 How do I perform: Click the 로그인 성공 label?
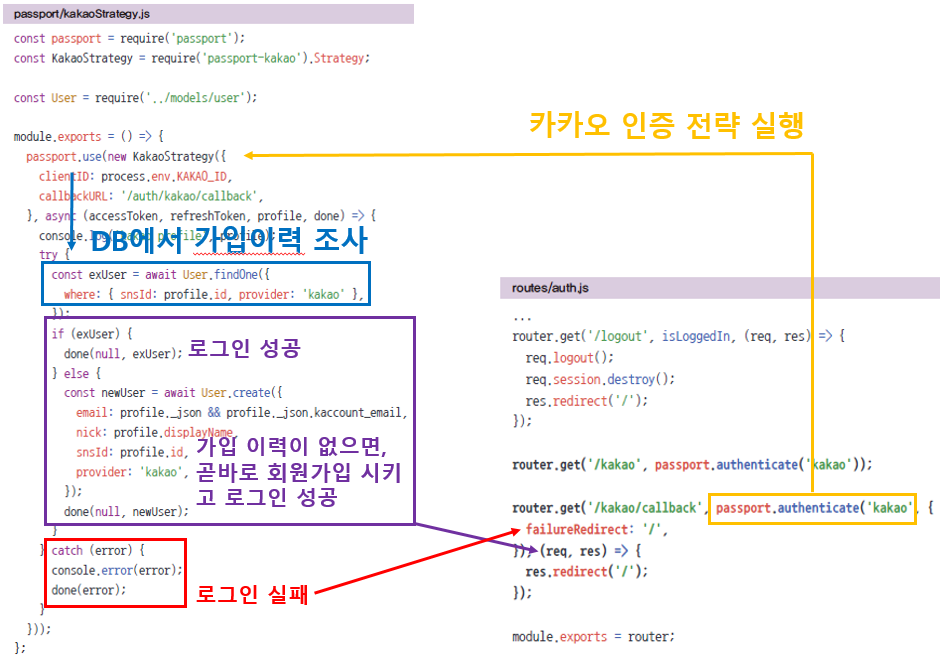244,348
